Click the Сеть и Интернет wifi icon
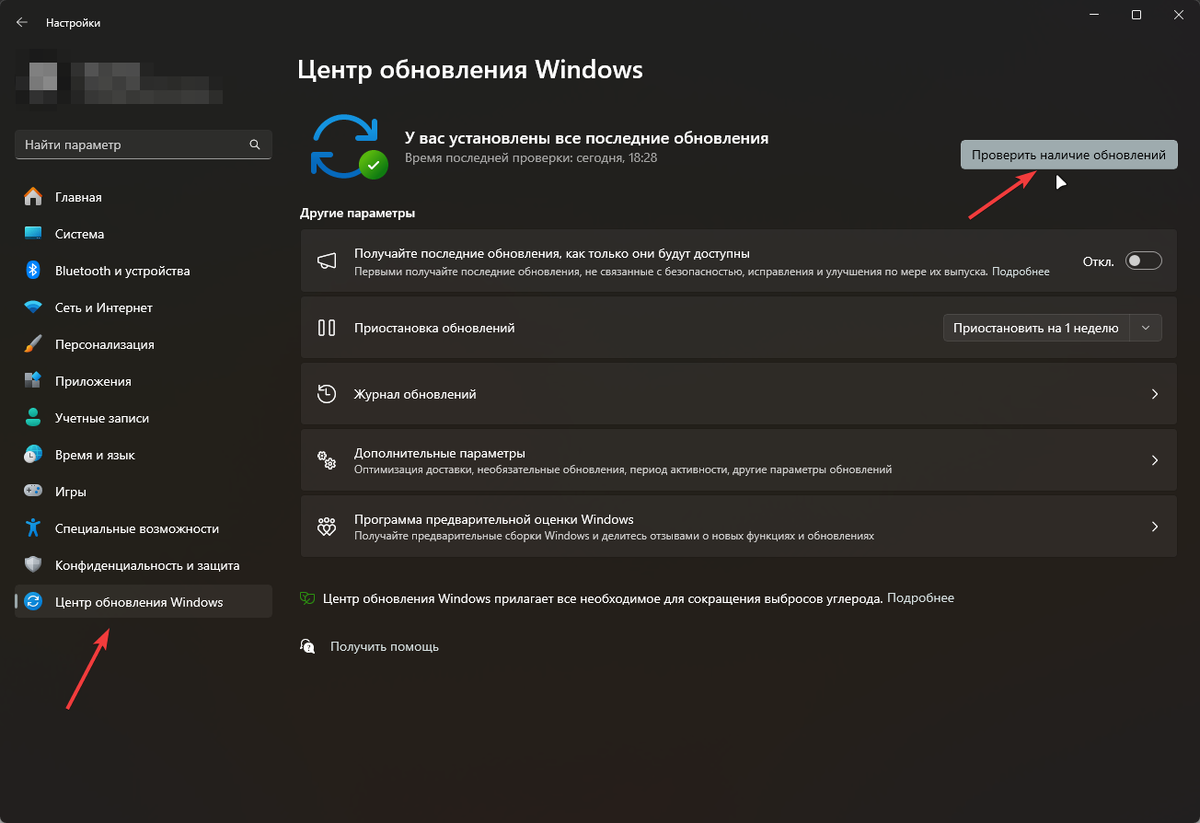 pos(33,308)
